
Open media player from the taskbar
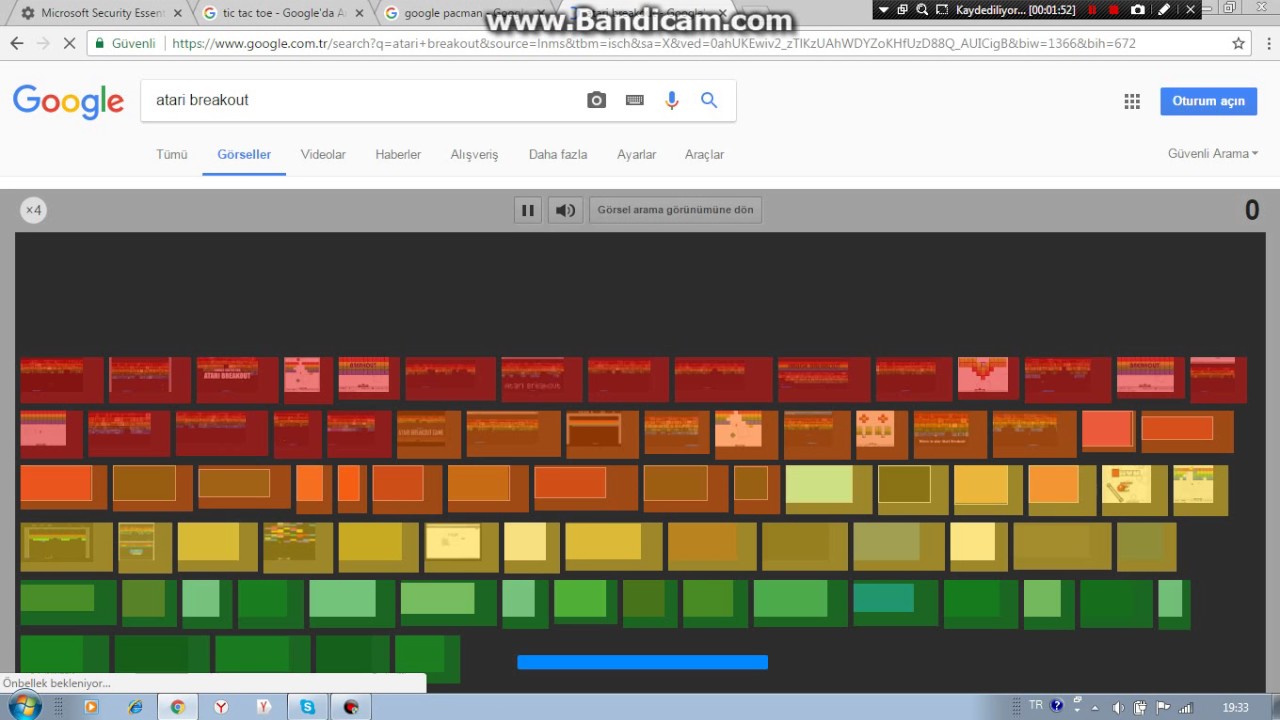point(91,707)
